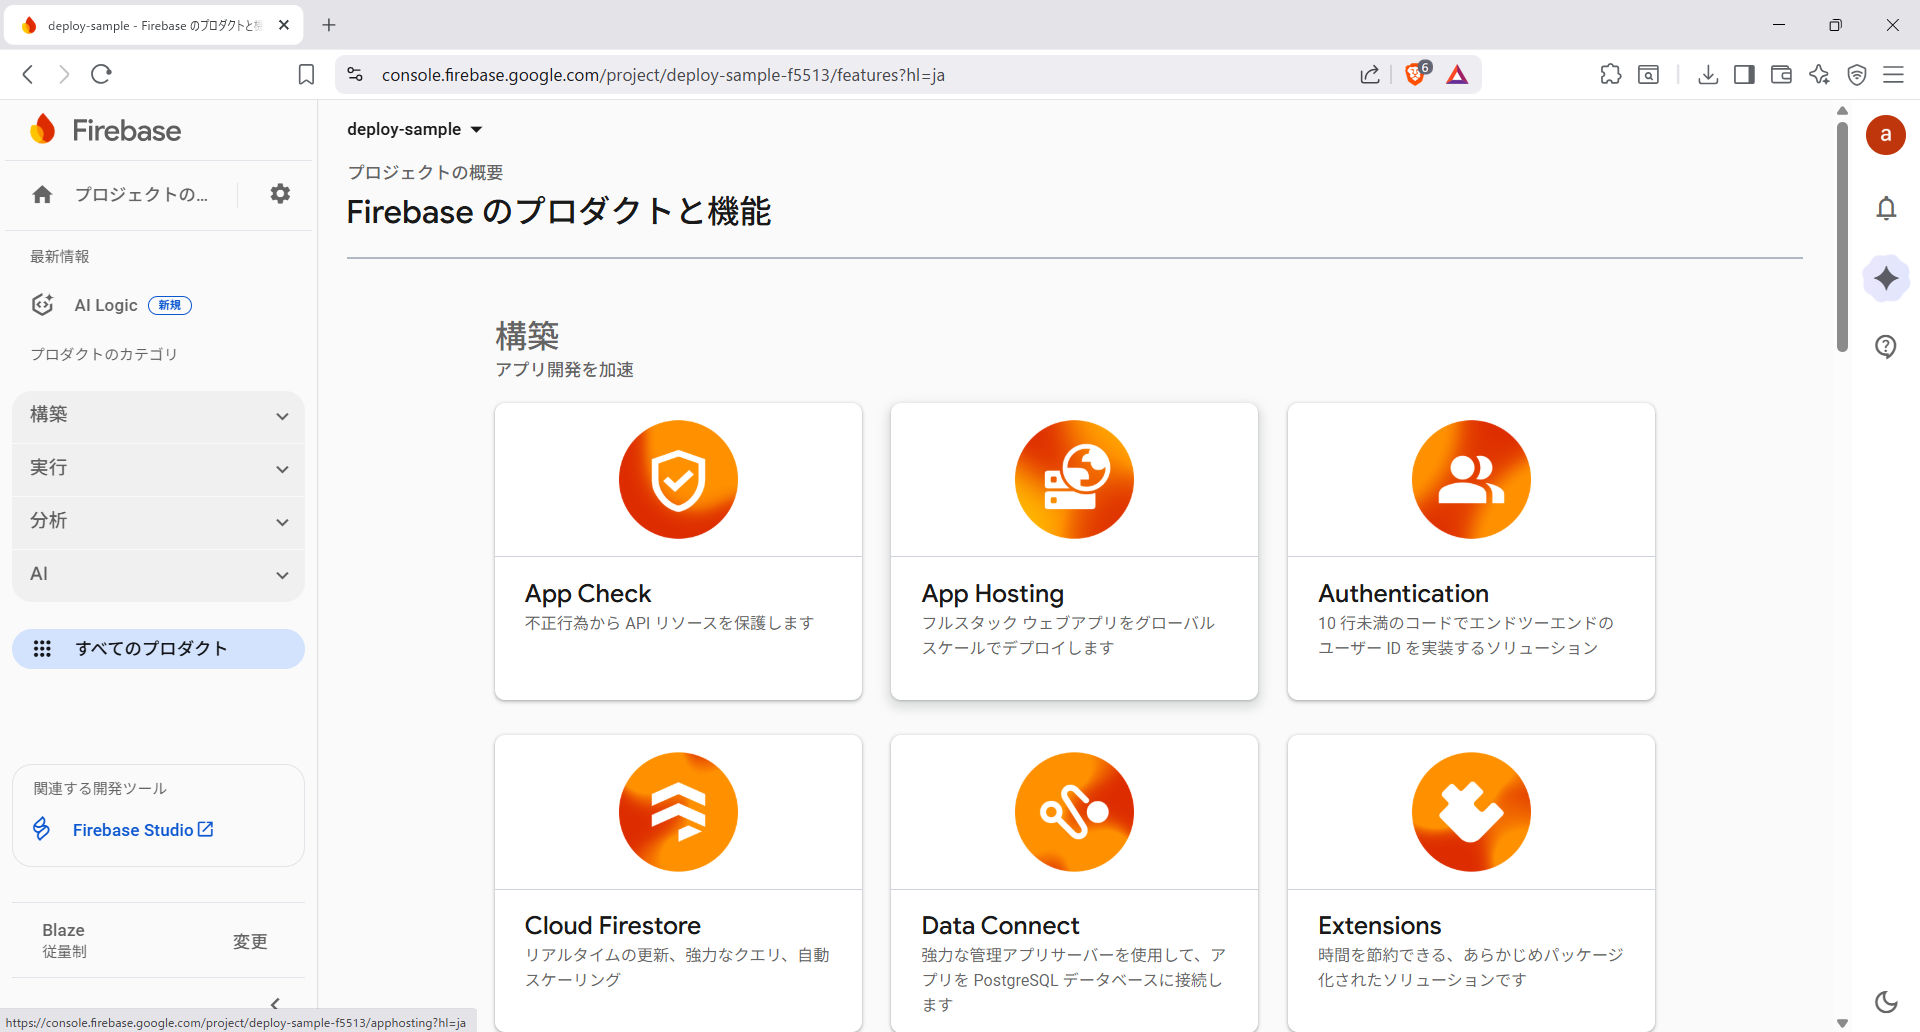Reload the current page
Image resolution: width=1920 pixels, height=1032 pixels.
click(101, 74)
